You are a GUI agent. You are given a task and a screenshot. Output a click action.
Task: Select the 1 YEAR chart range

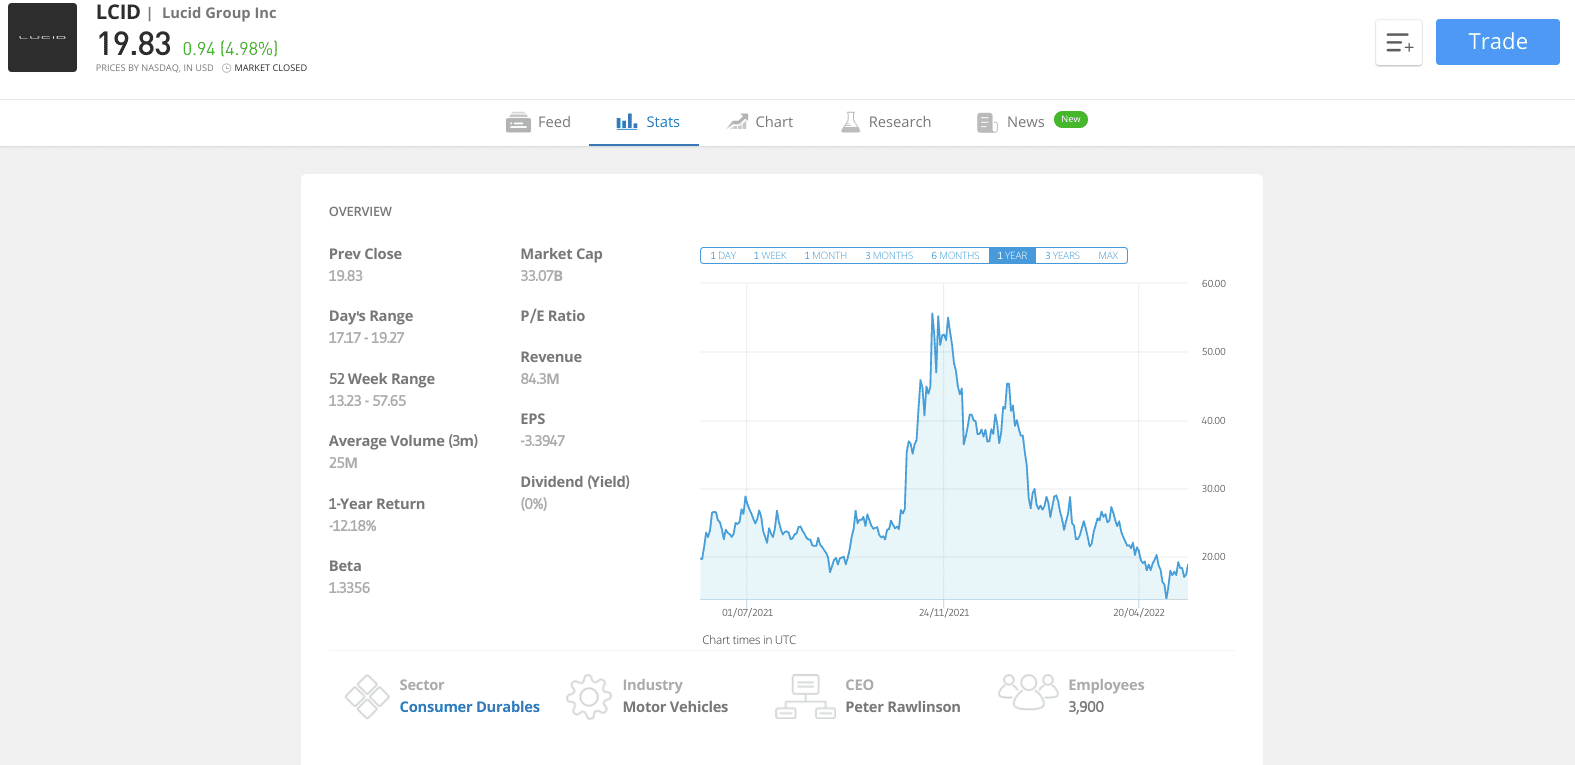coord(1012,256)
